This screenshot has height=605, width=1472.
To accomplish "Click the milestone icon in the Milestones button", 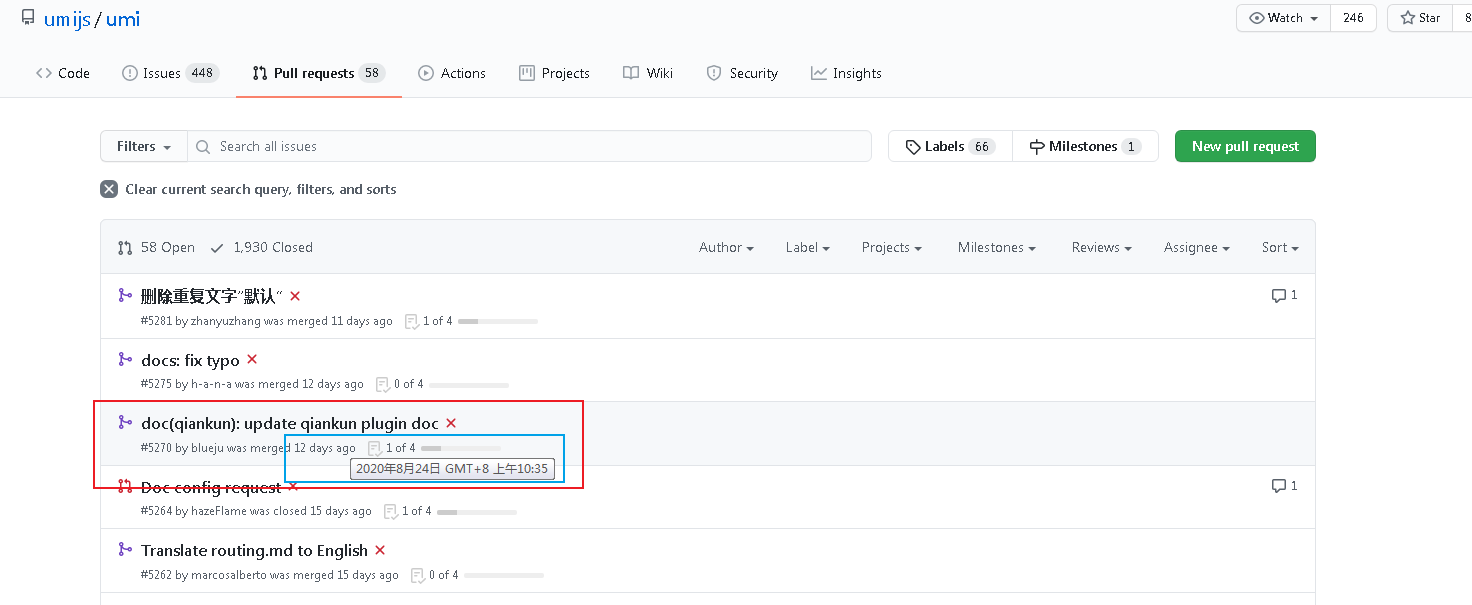I will click(x=1036, y=146).
